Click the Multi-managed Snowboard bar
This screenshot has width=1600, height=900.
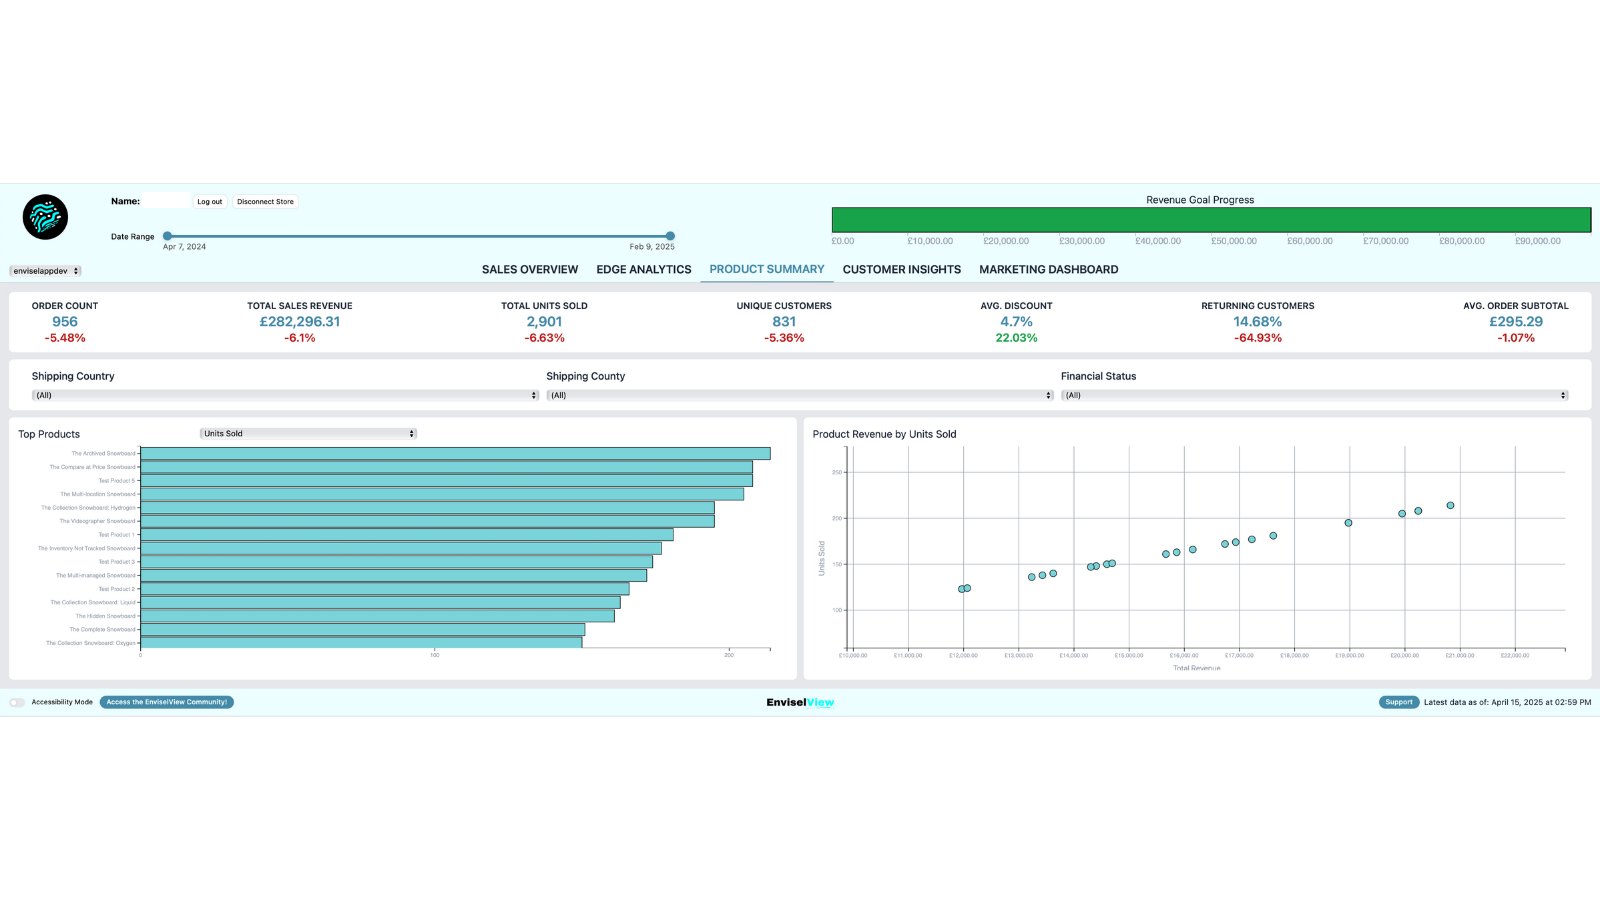pyautogui.click(x=393, y=575)
